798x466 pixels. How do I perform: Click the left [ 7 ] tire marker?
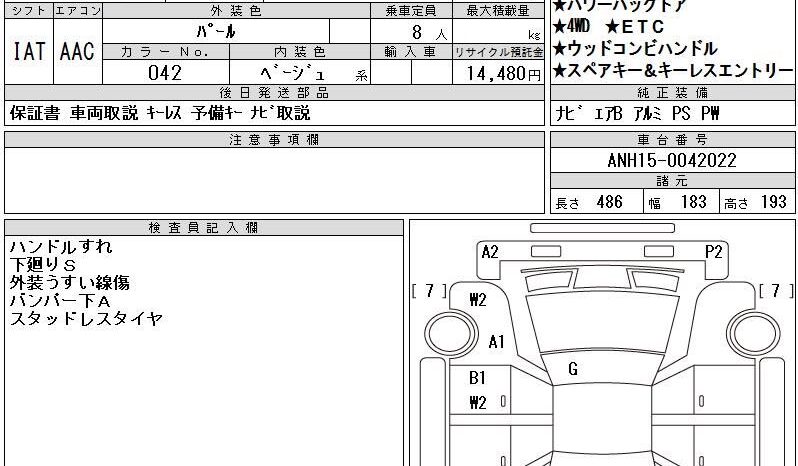(430, 291)
